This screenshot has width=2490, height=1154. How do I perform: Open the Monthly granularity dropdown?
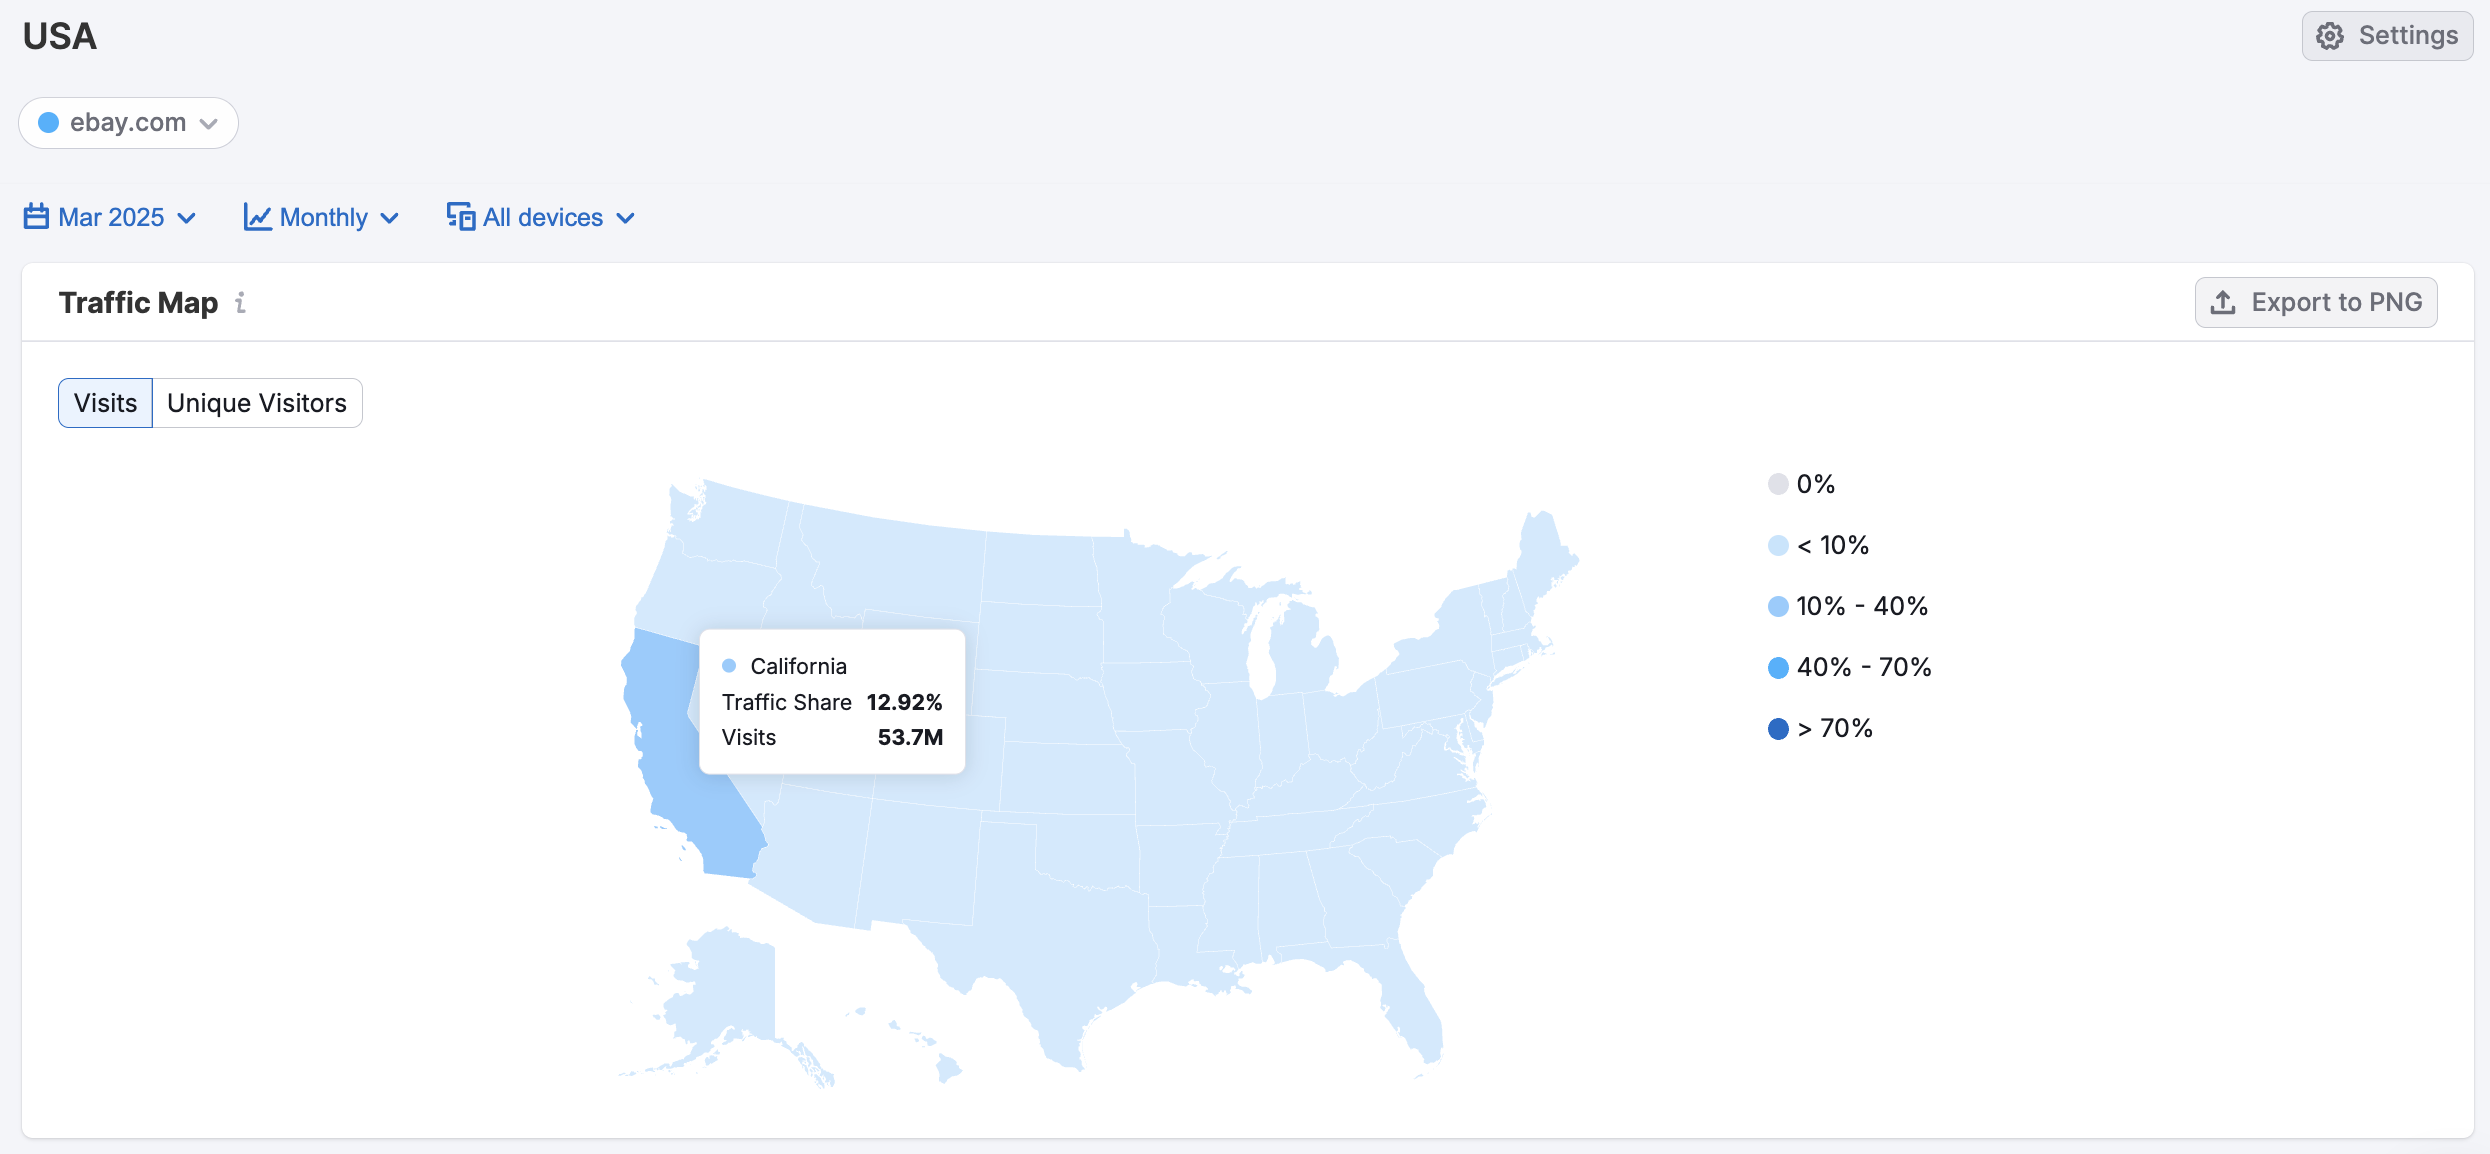[322, 217]
